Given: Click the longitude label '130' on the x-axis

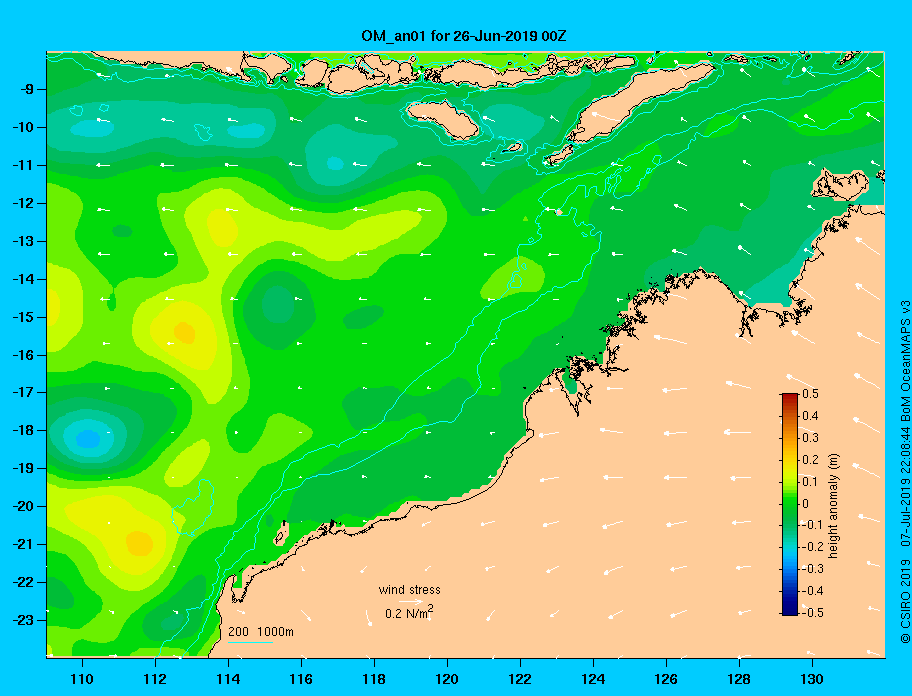Looking at the screenshot, I should coord(812,679).
